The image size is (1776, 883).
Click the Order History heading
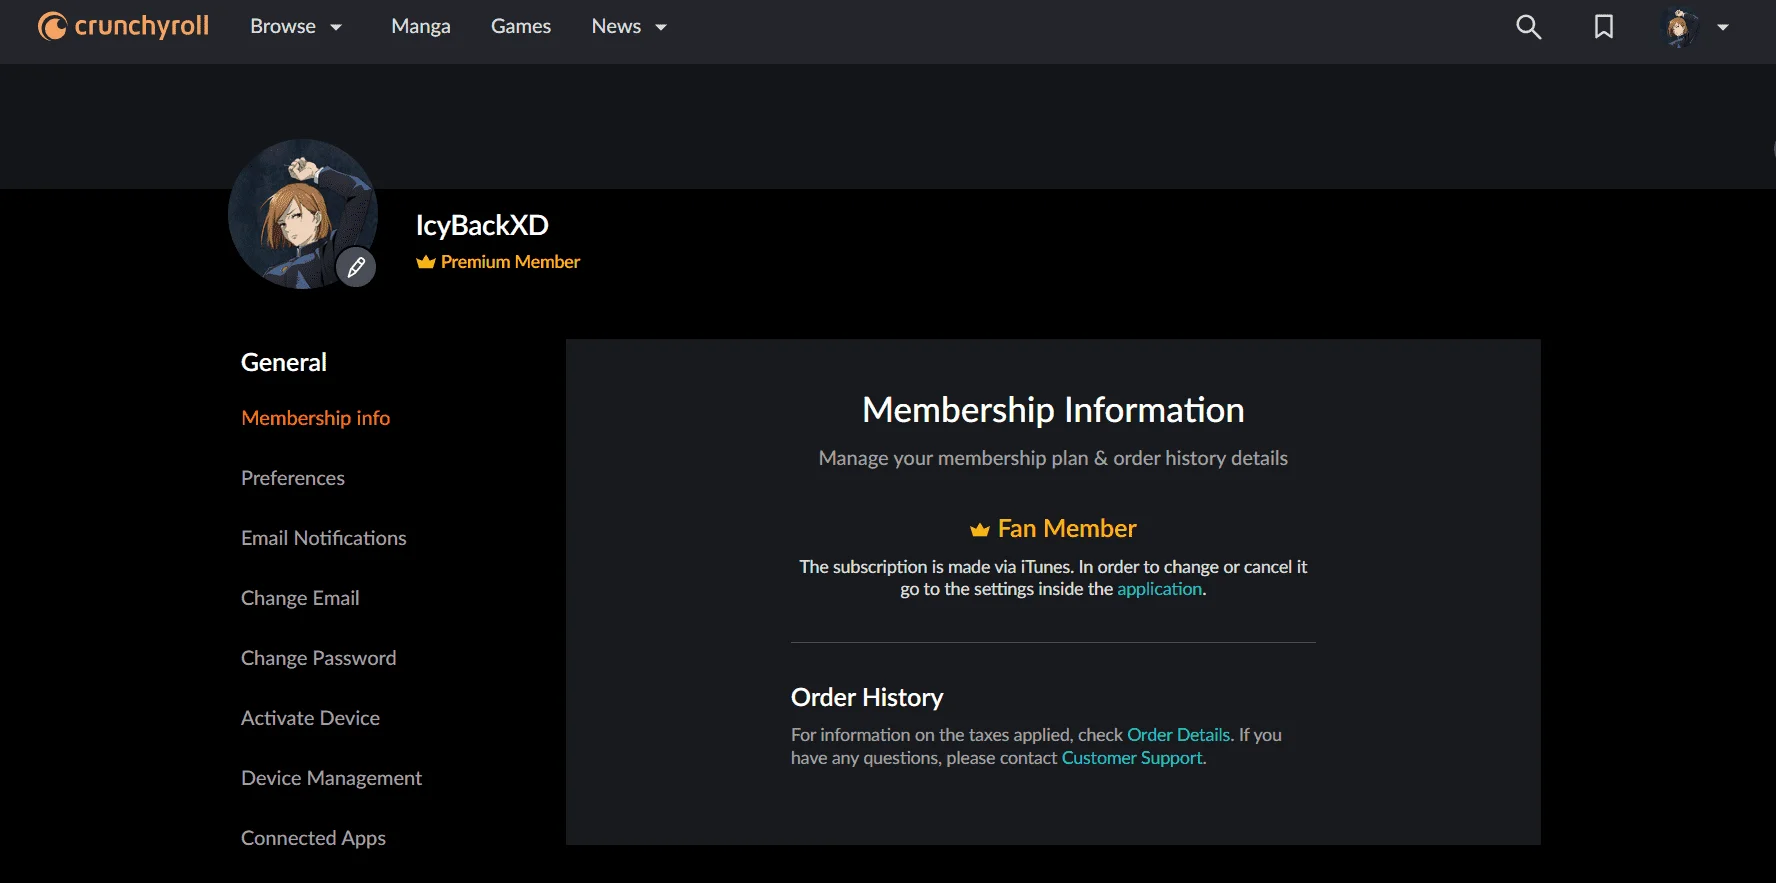(867, 697)
